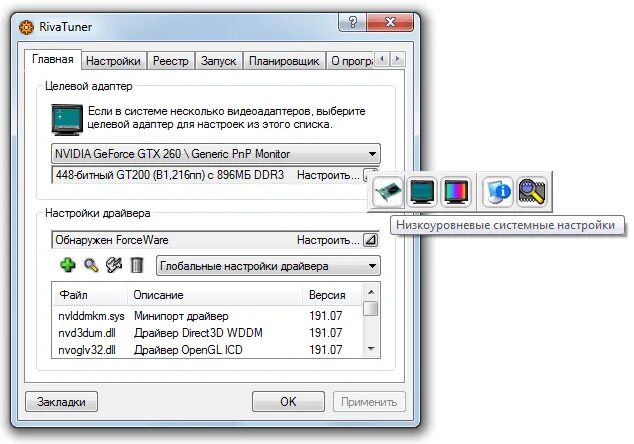The width and height of the screenshot is (634, 444).
Task: Click file list scrollbar up arrow
Action: [371, 292]
